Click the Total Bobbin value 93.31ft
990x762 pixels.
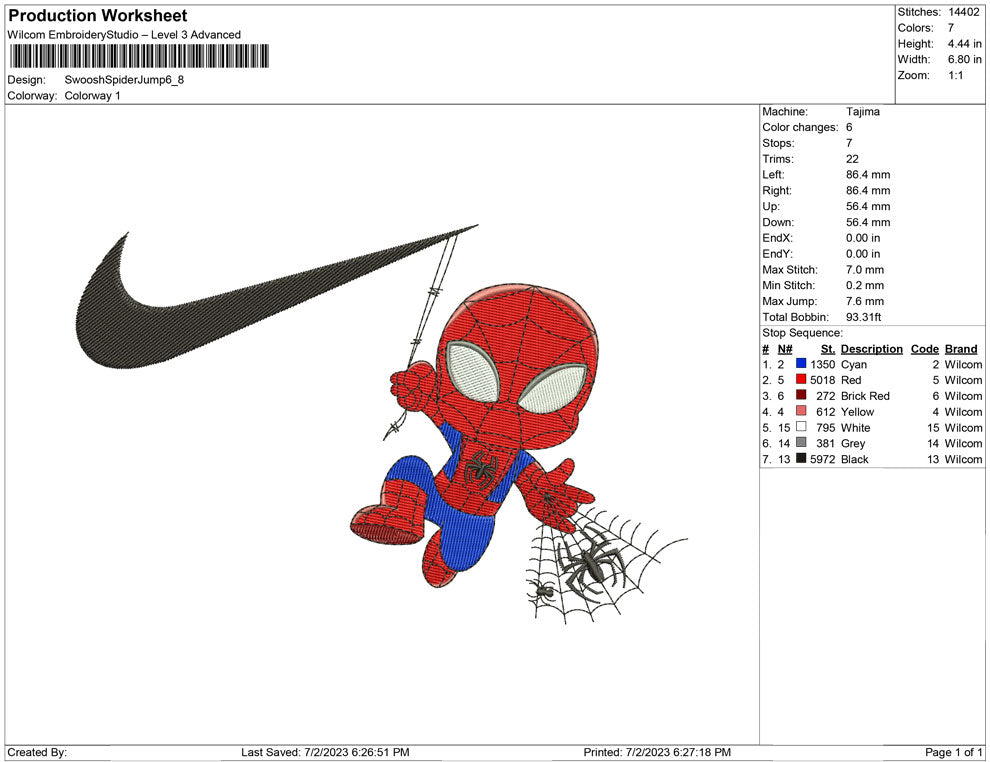pyautogui.click(x=864, y=317)
